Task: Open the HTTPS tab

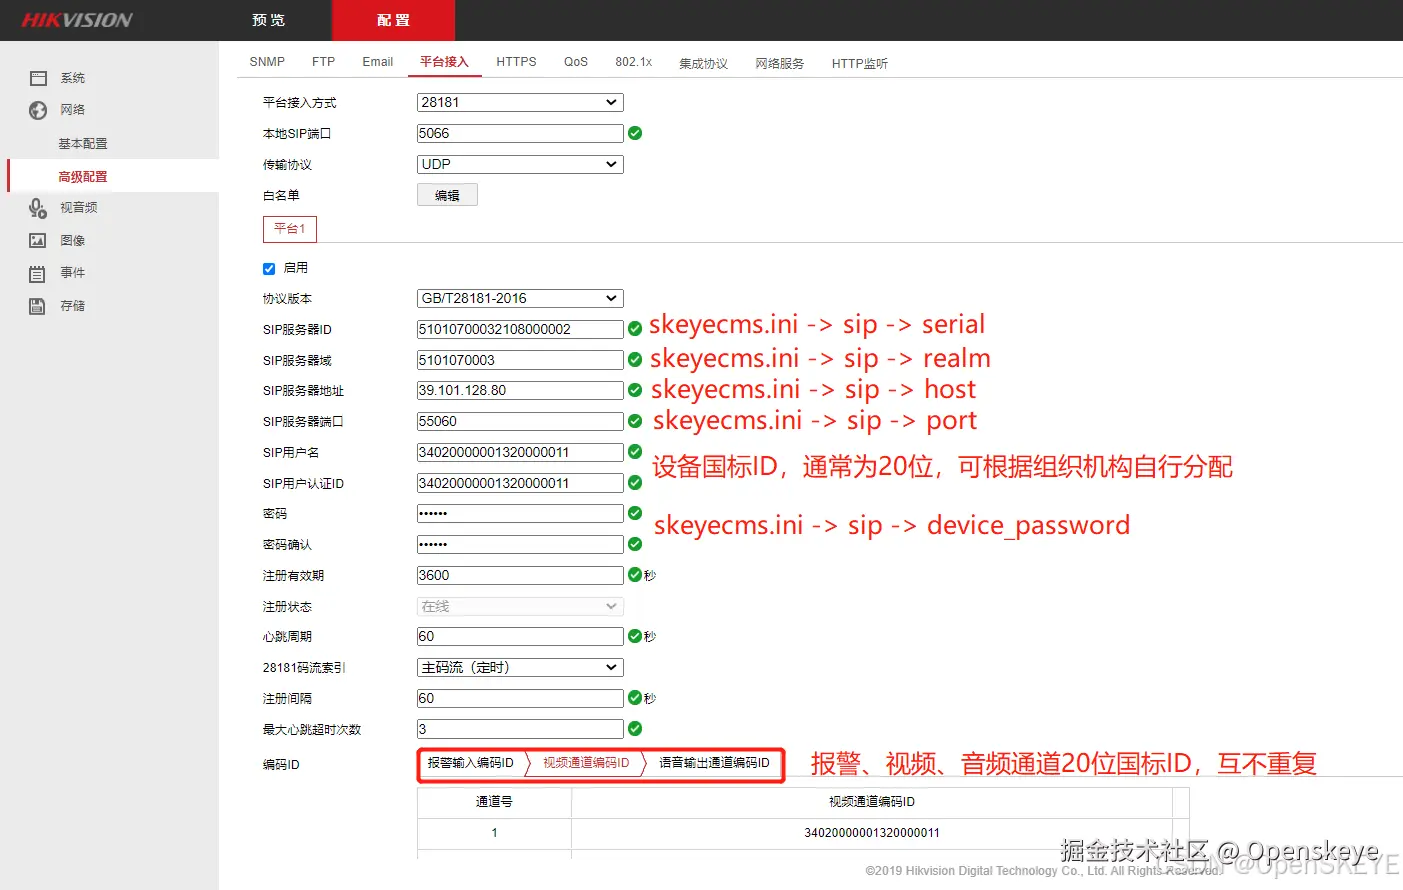Action: click(516, 62)
